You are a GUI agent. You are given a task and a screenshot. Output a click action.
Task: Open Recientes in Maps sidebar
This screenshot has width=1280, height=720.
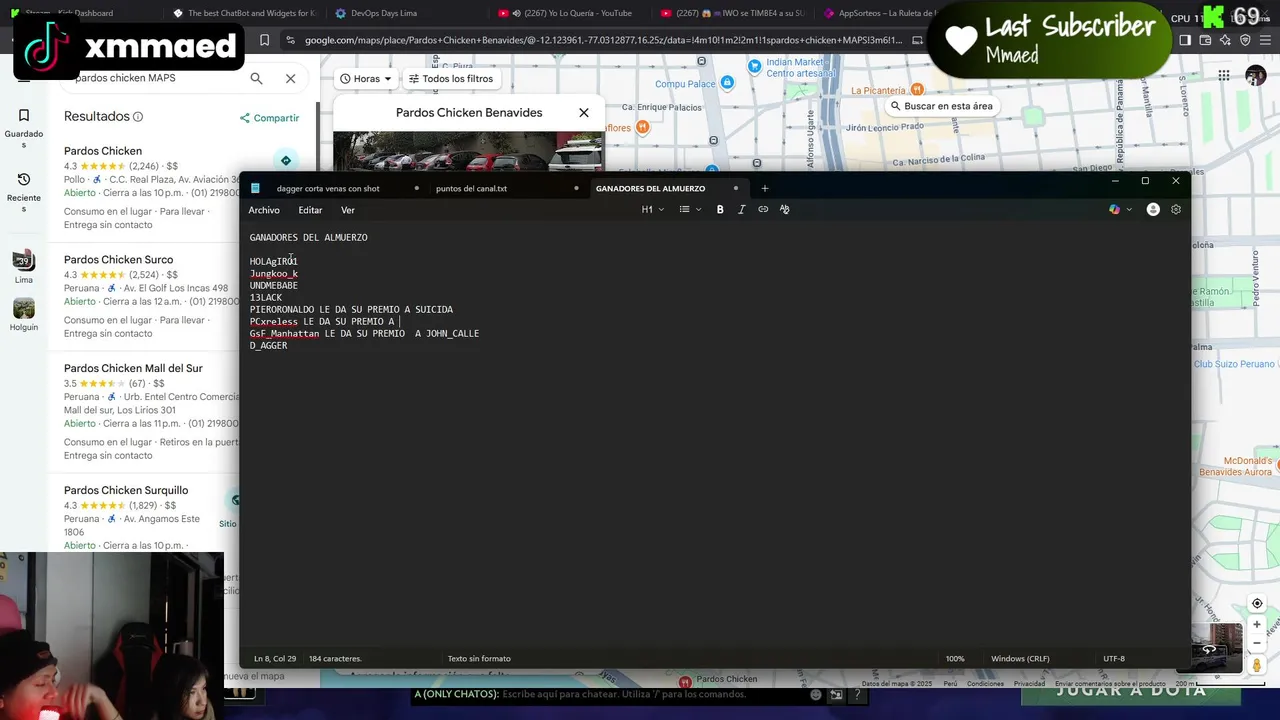24,192
